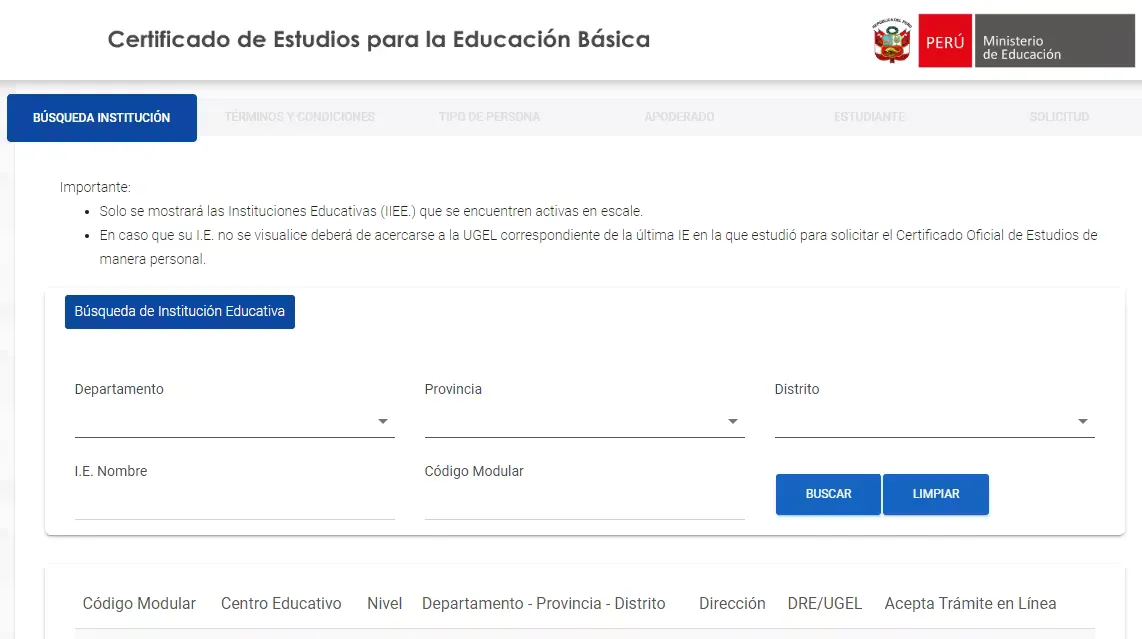1142x639 pixels.
Task: Click the BUSCAR button
Action: [828, 494]
